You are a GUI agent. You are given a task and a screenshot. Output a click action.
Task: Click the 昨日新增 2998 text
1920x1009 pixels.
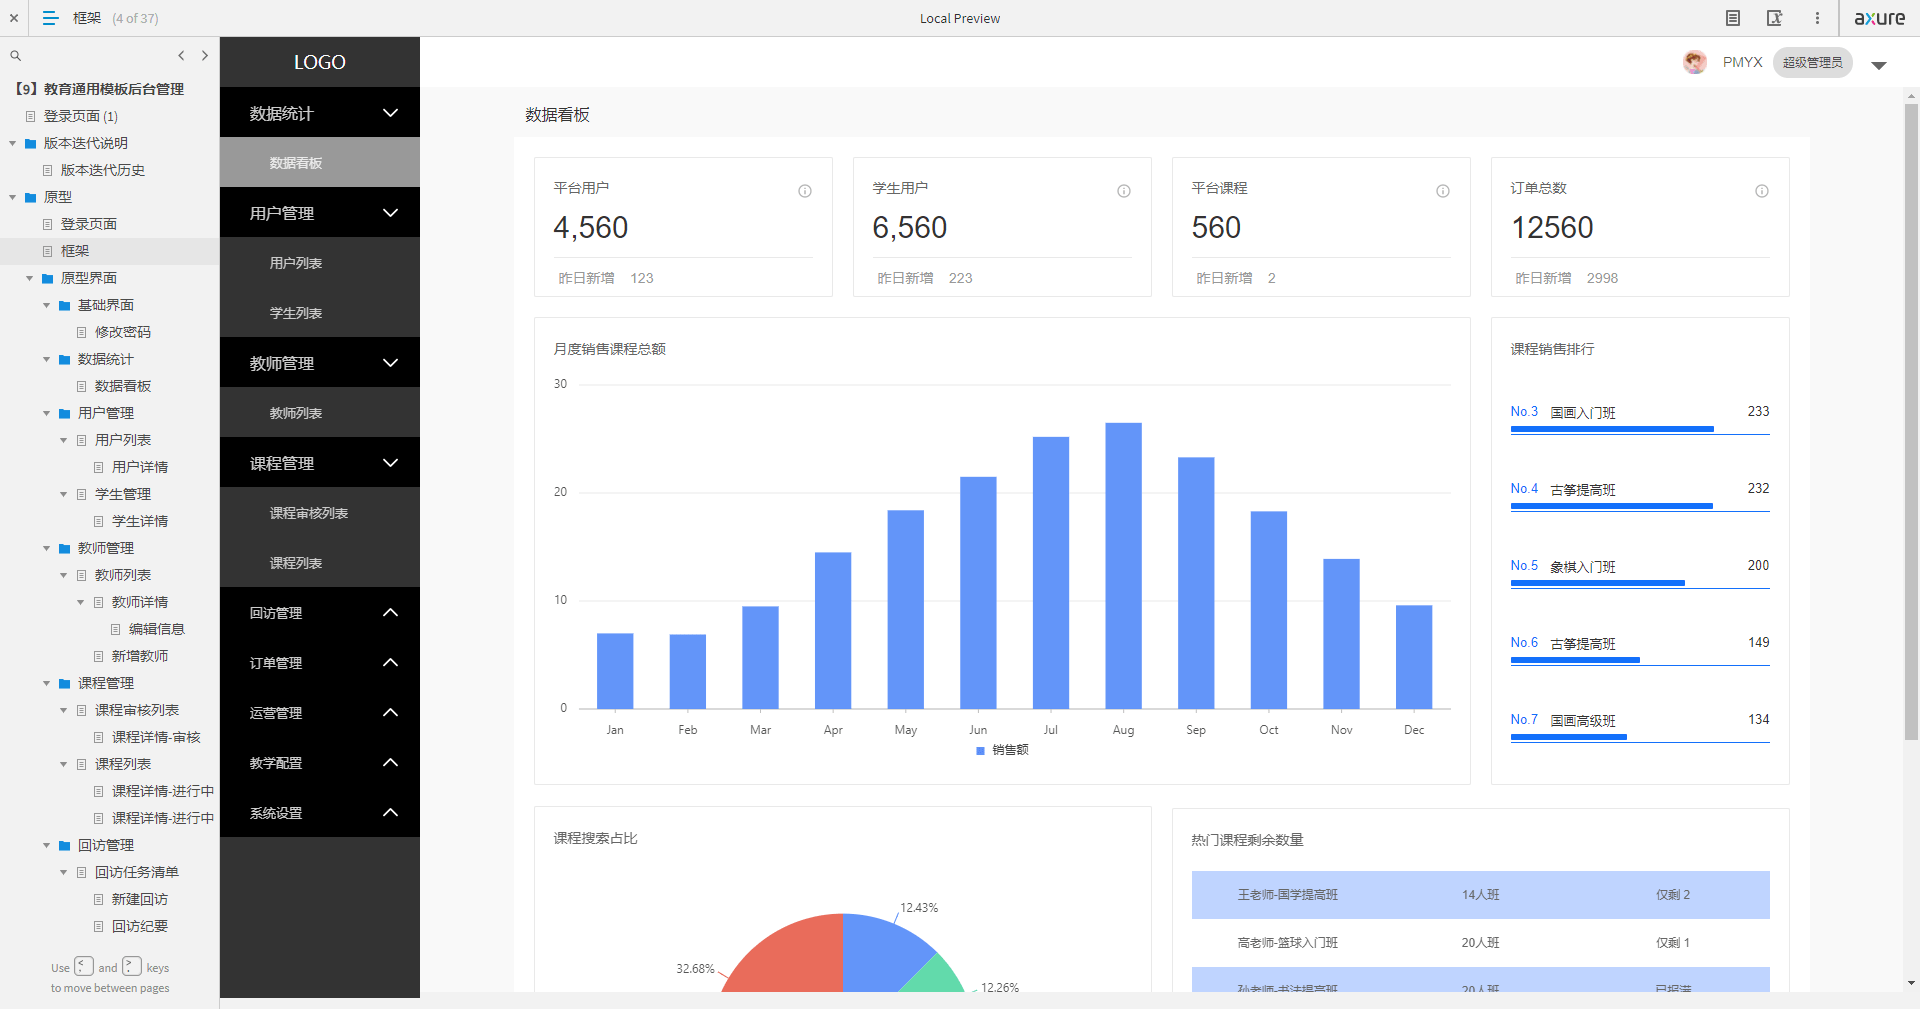[1566, 278]
